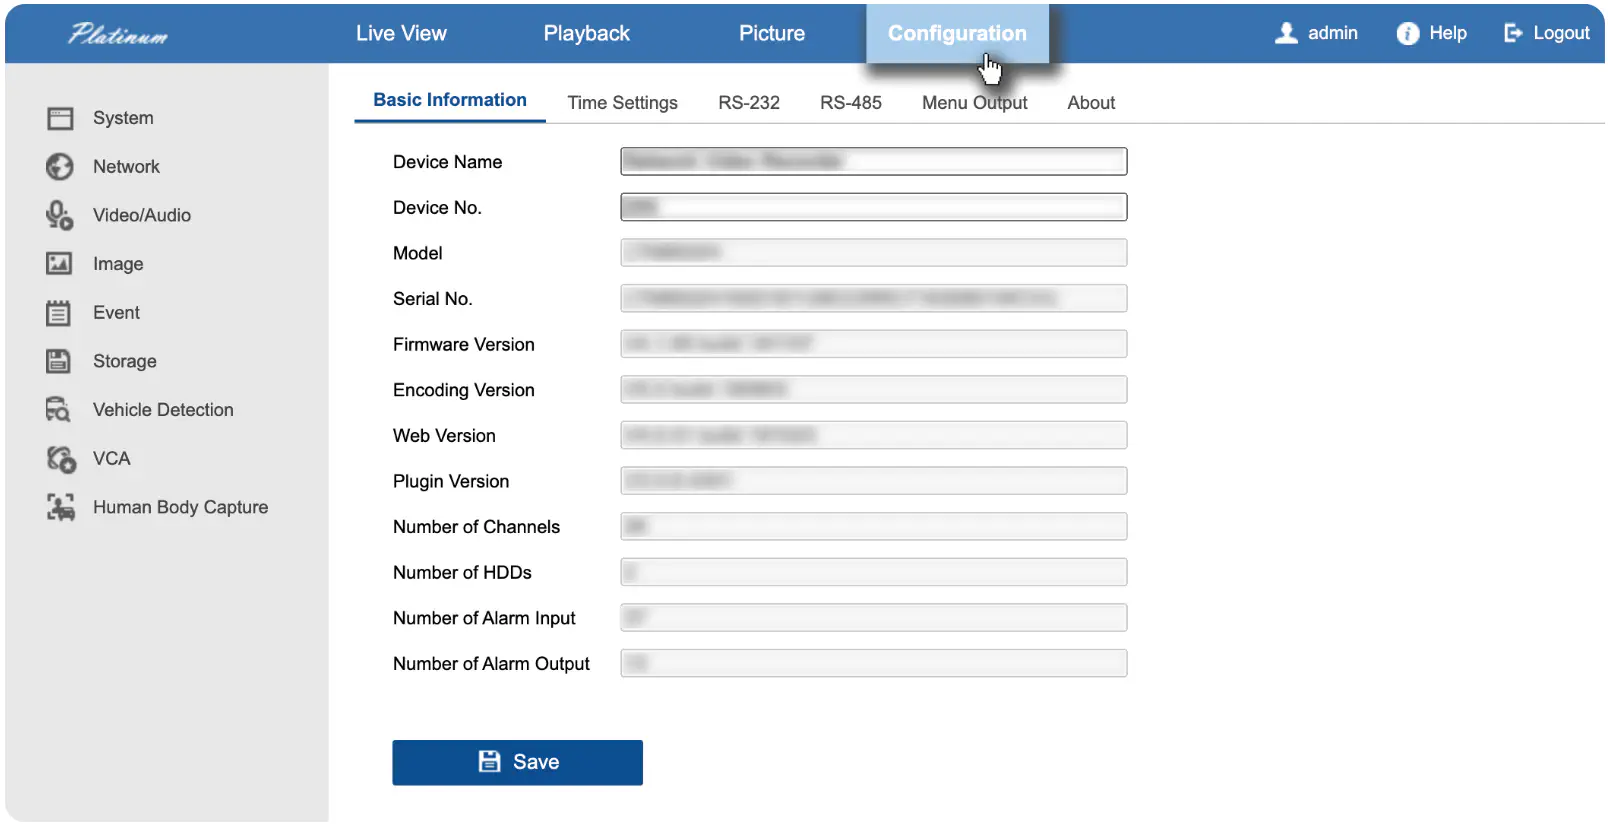Click the "Device Name" label
The image size is (1608, 824).
click(448, 162)
